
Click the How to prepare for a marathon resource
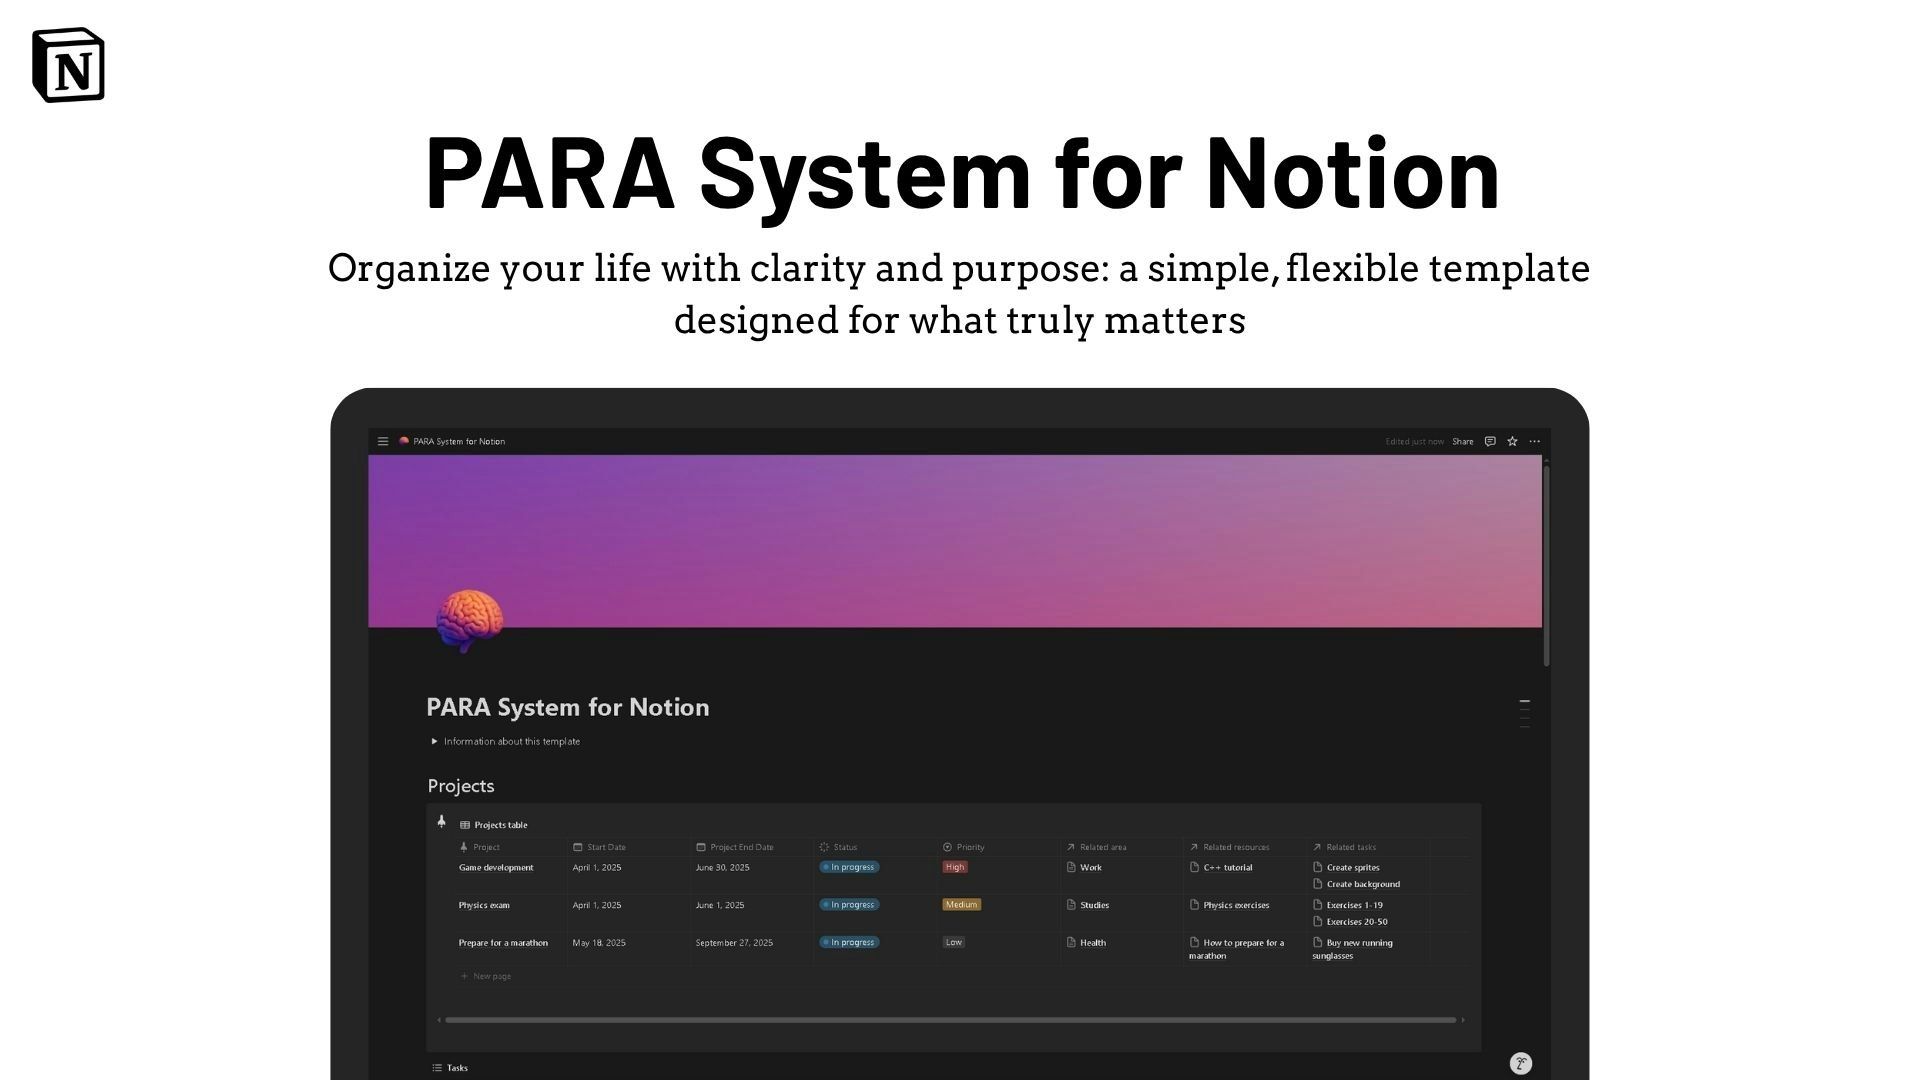(x=1237, y=949)
